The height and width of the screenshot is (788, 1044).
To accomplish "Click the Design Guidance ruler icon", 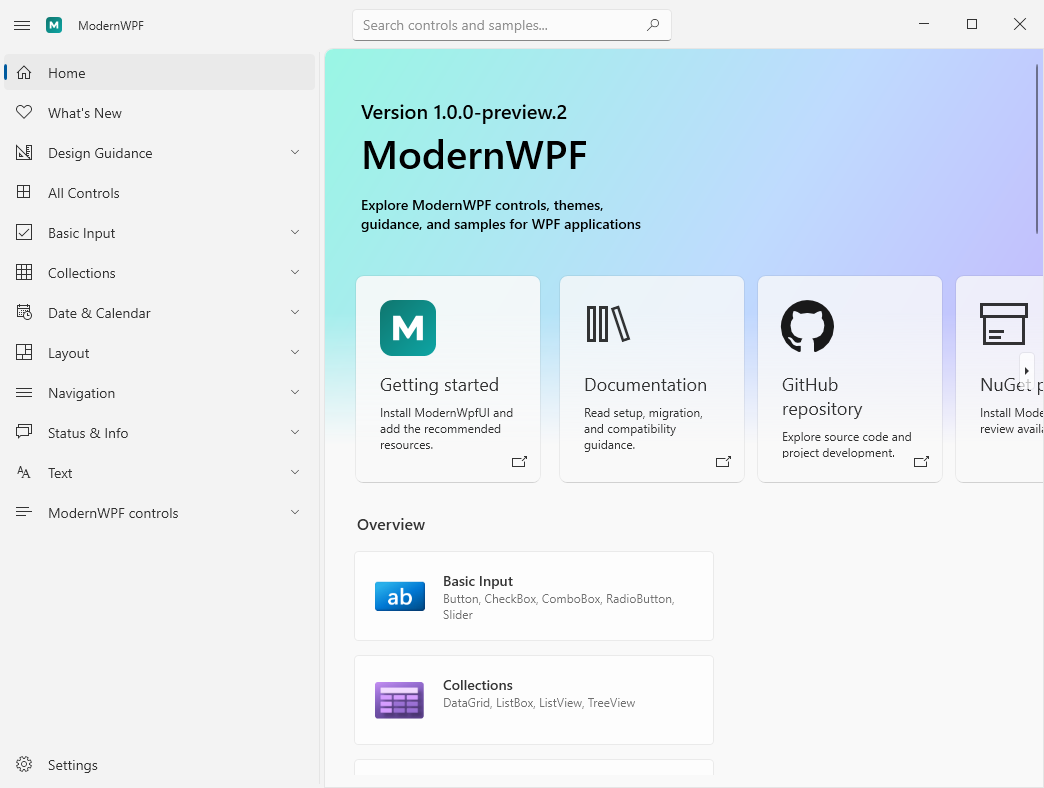I will click(24, 152).
